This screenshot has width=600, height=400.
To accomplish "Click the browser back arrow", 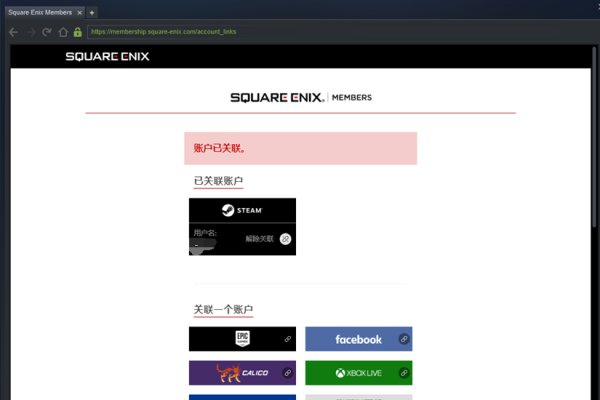I will pos(13,32).
